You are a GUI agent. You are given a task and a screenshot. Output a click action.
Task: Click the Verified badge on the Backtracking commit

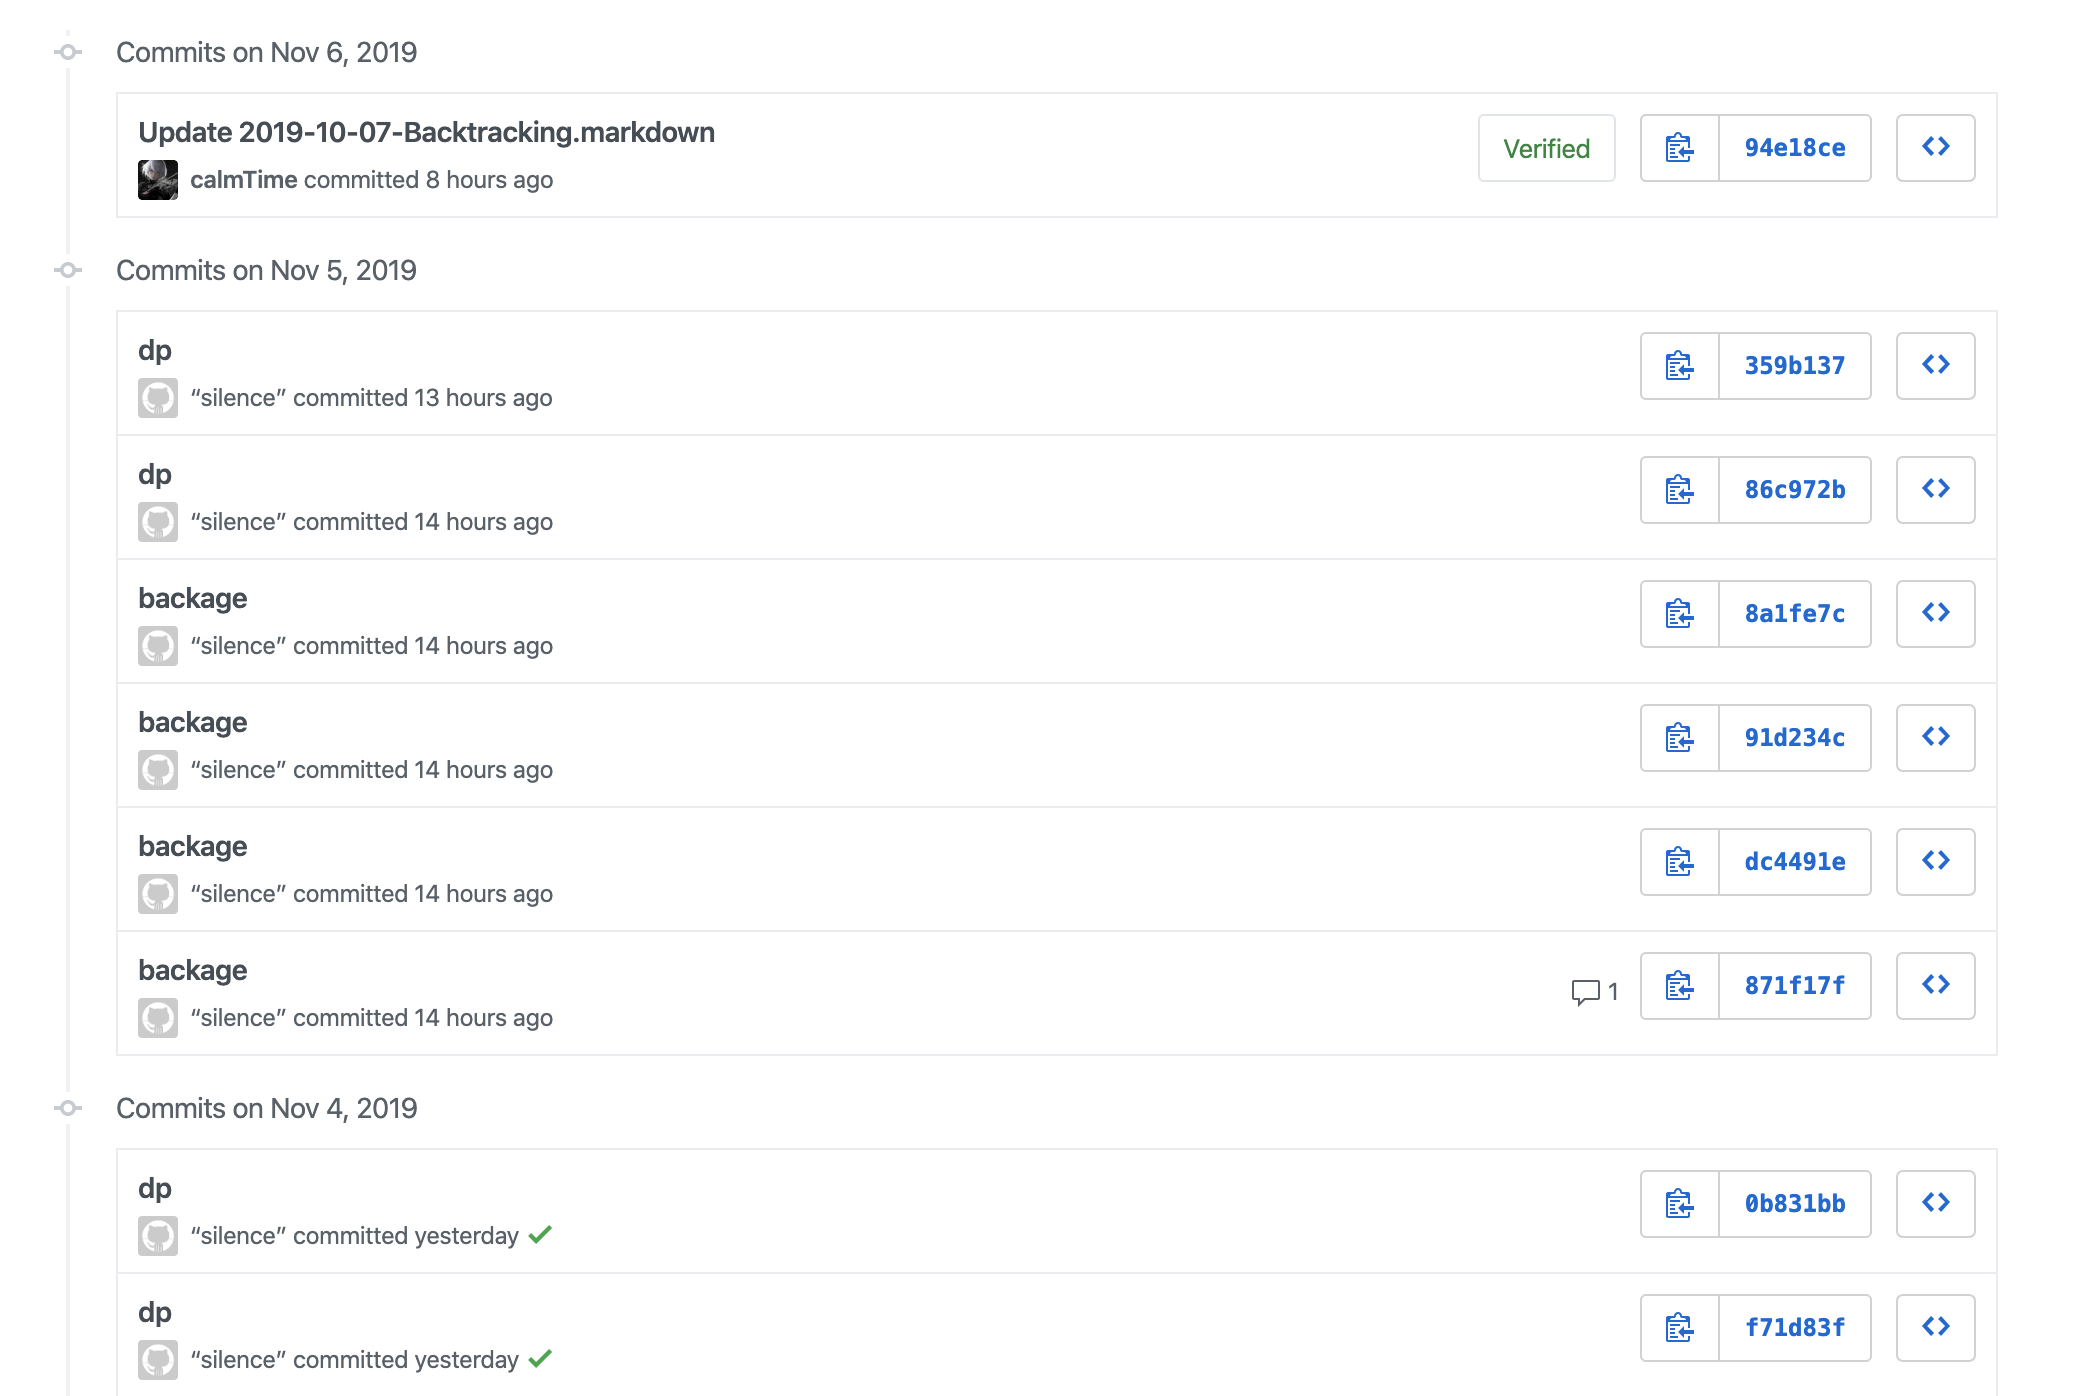(x=1546, y=148)
